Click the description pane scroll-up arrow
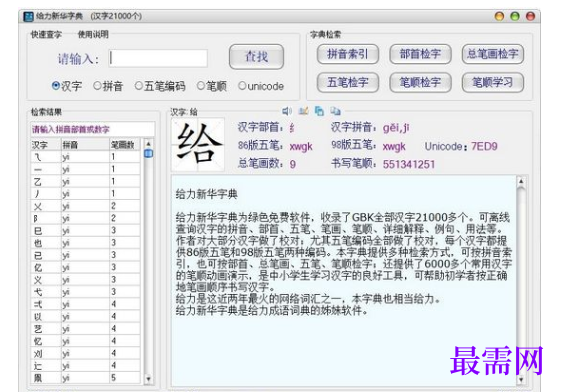Viewport: 562px width, 392px height. [521, 182]
